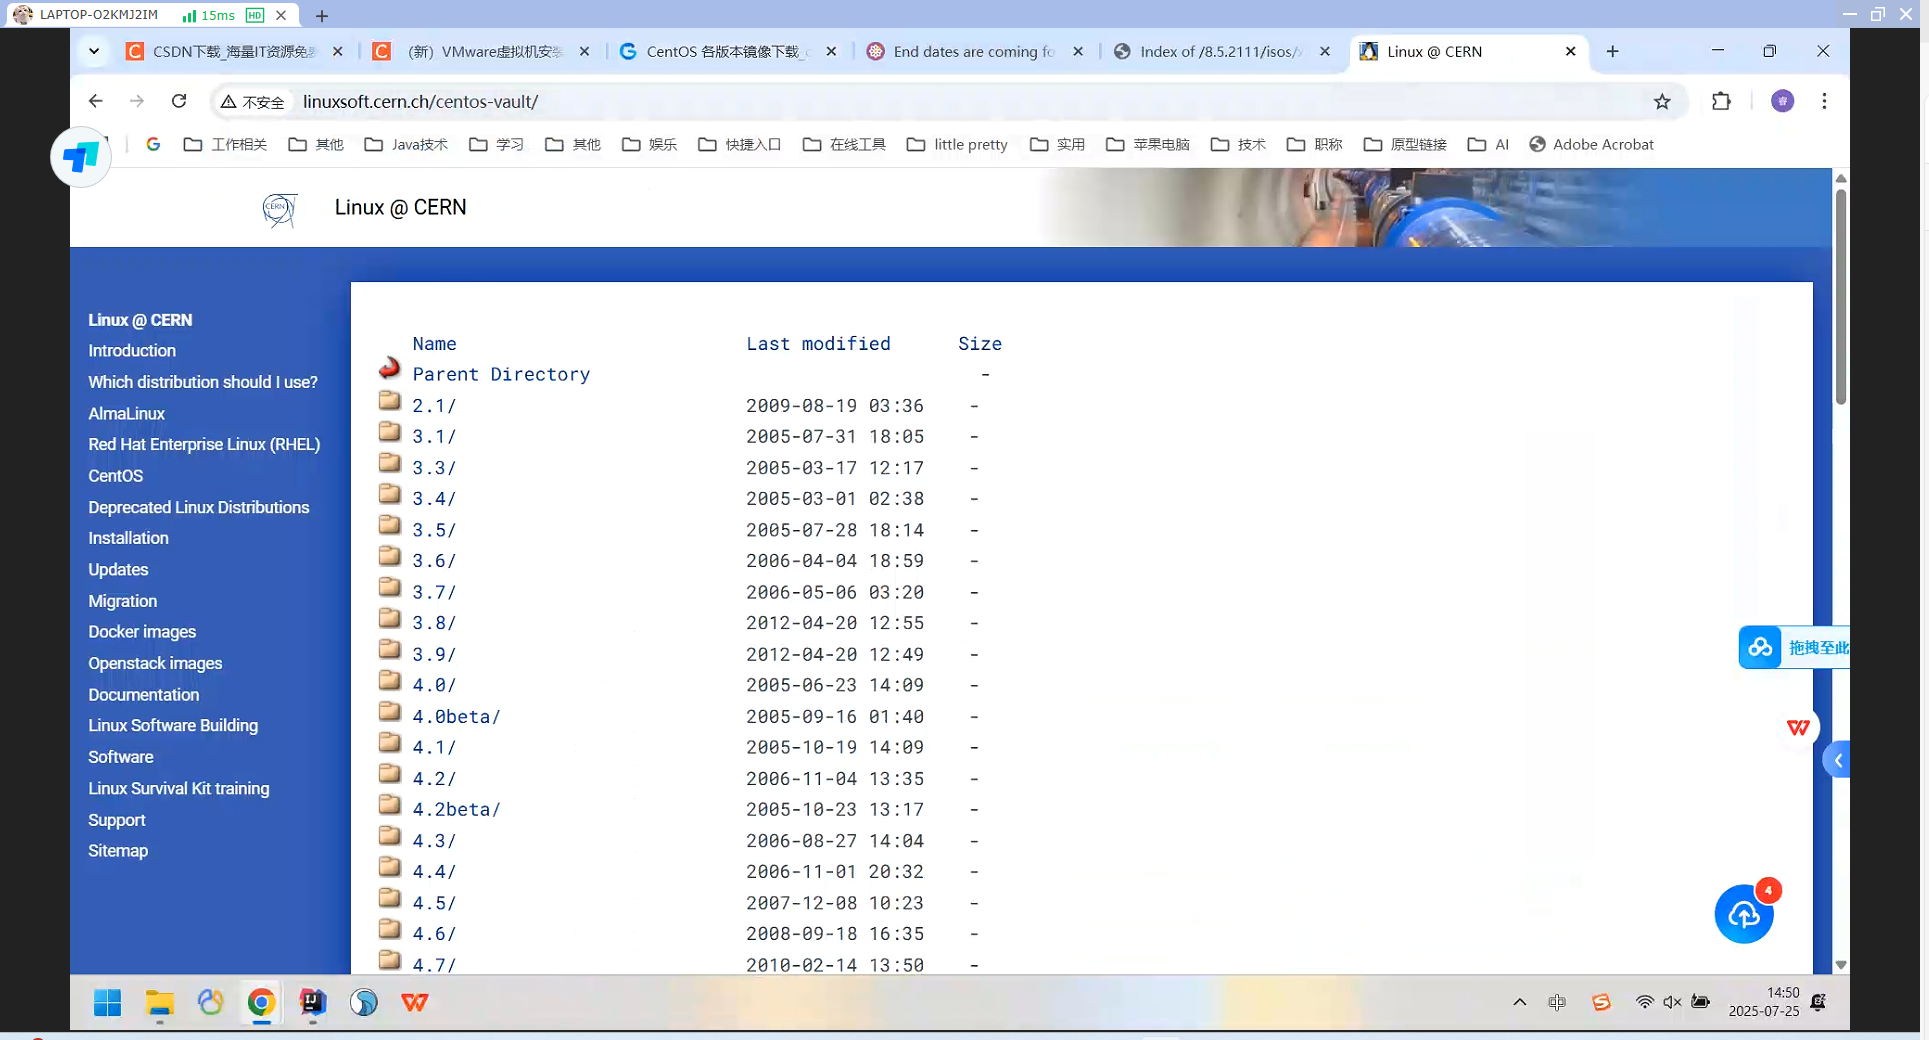Open the 工作相关 bookmarks folder

[x=225, y=144]
